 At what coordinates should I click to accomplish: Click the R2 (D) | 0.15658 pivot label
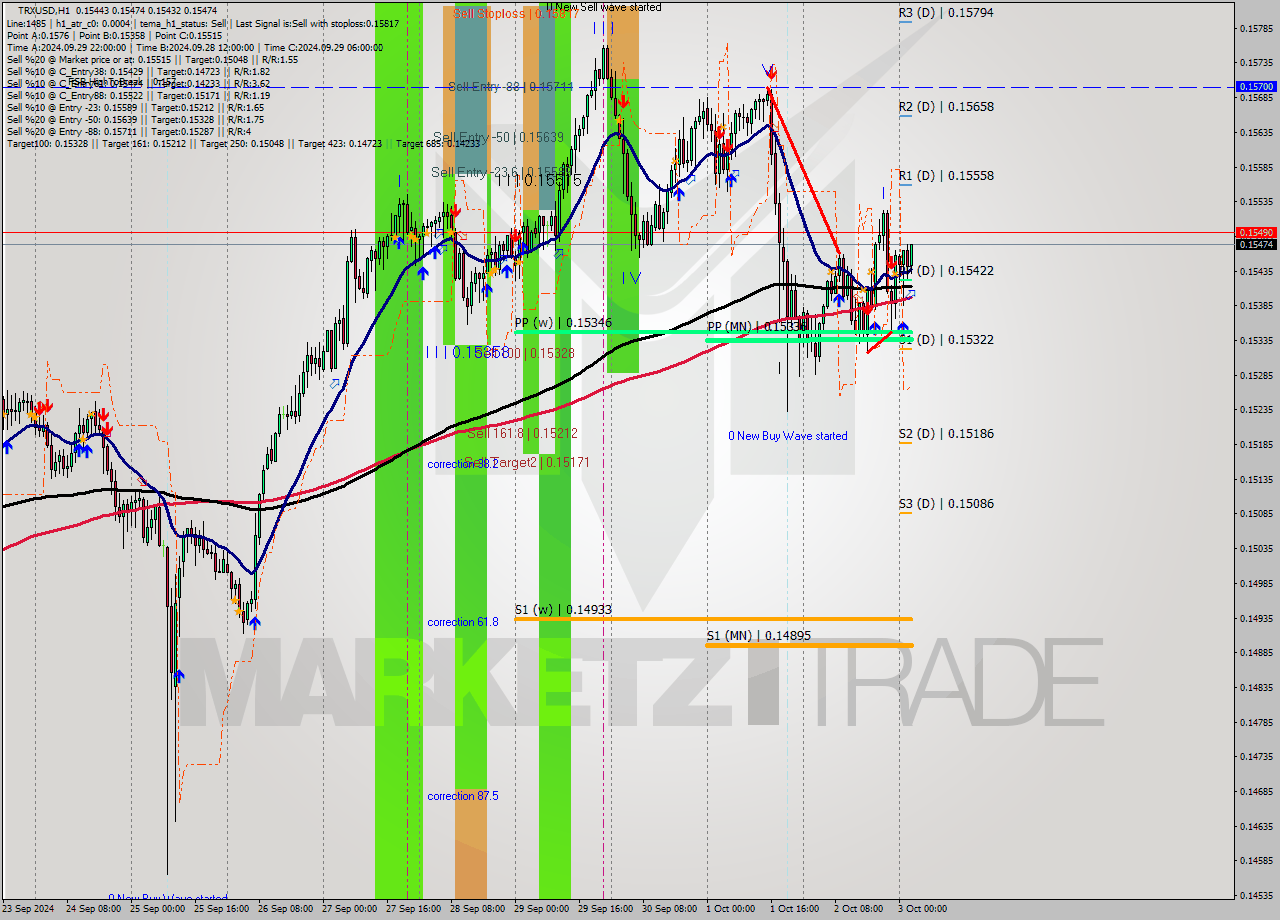pos(946,106)
